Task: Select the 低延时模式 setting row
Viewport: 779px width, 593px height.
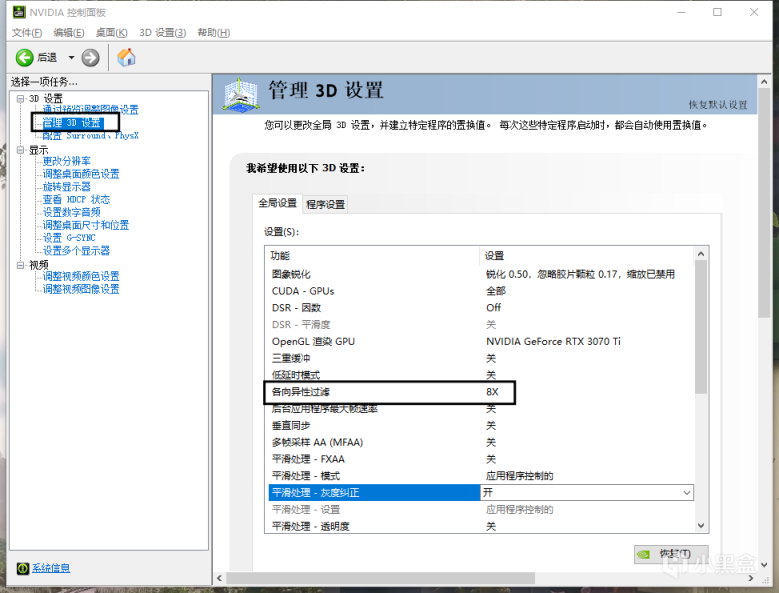Action: pos(479,375)
